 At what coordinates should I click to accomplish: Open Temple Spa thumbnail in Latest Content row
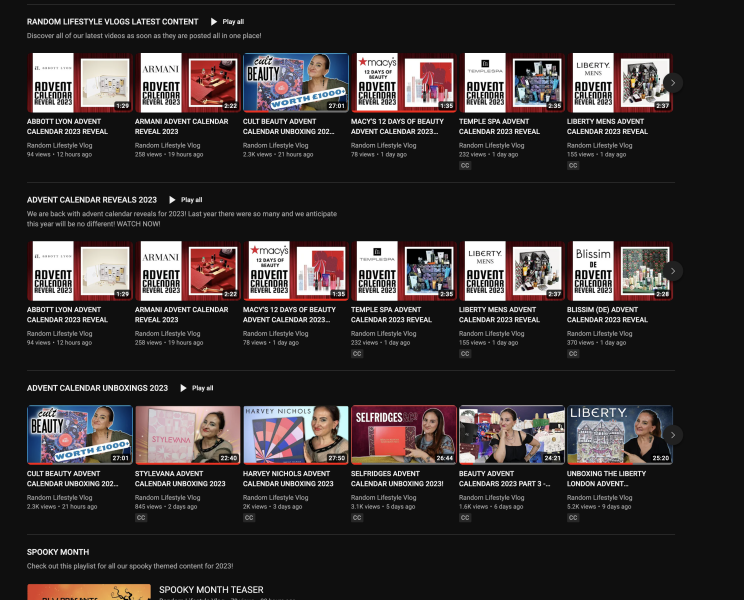click(x=512, y=83)
